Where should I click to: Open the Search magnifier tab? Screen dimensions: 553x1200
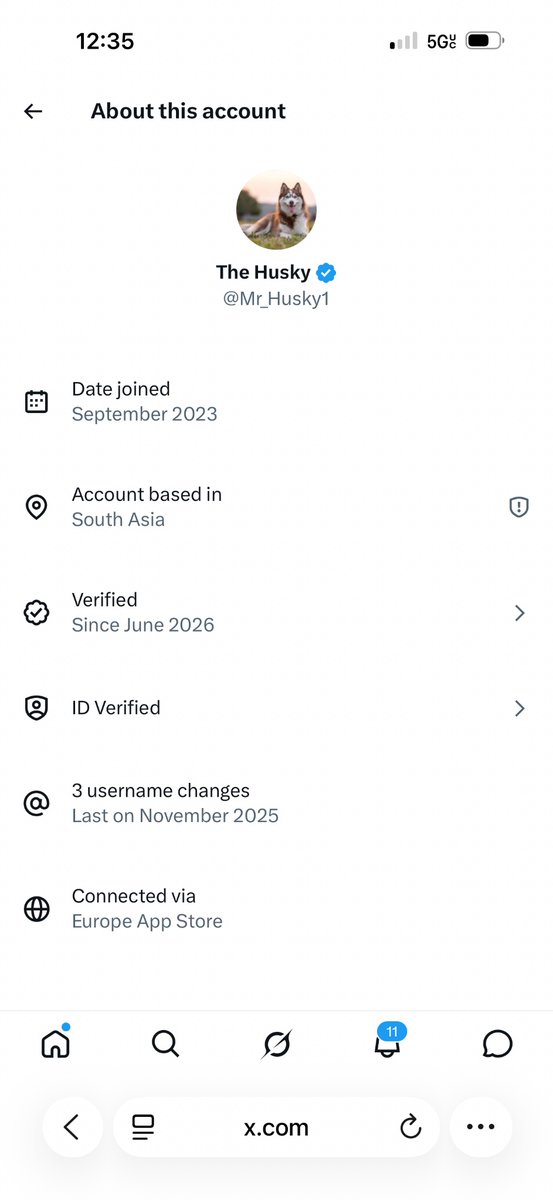tap(165, 1044)
